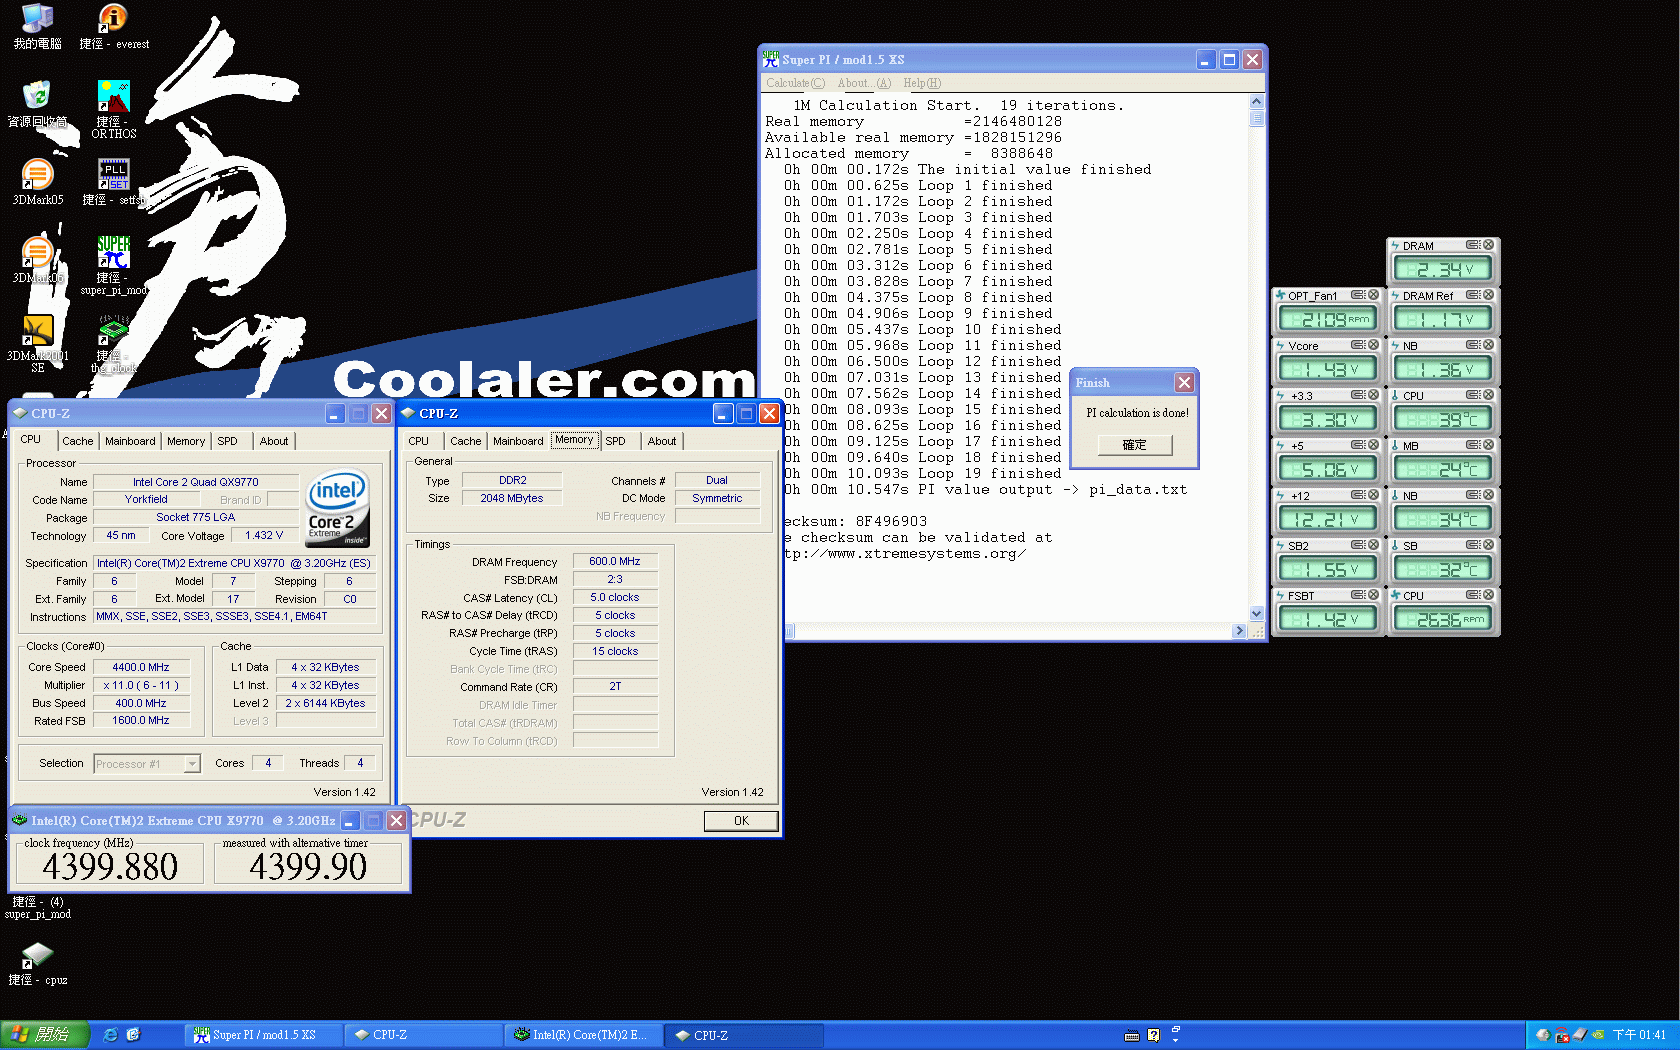Image resolution: width=1680 pixels, height=1050 pixels.
Task: Click OK in the CPU-Z Memory window
Action: tap(741, 821)
